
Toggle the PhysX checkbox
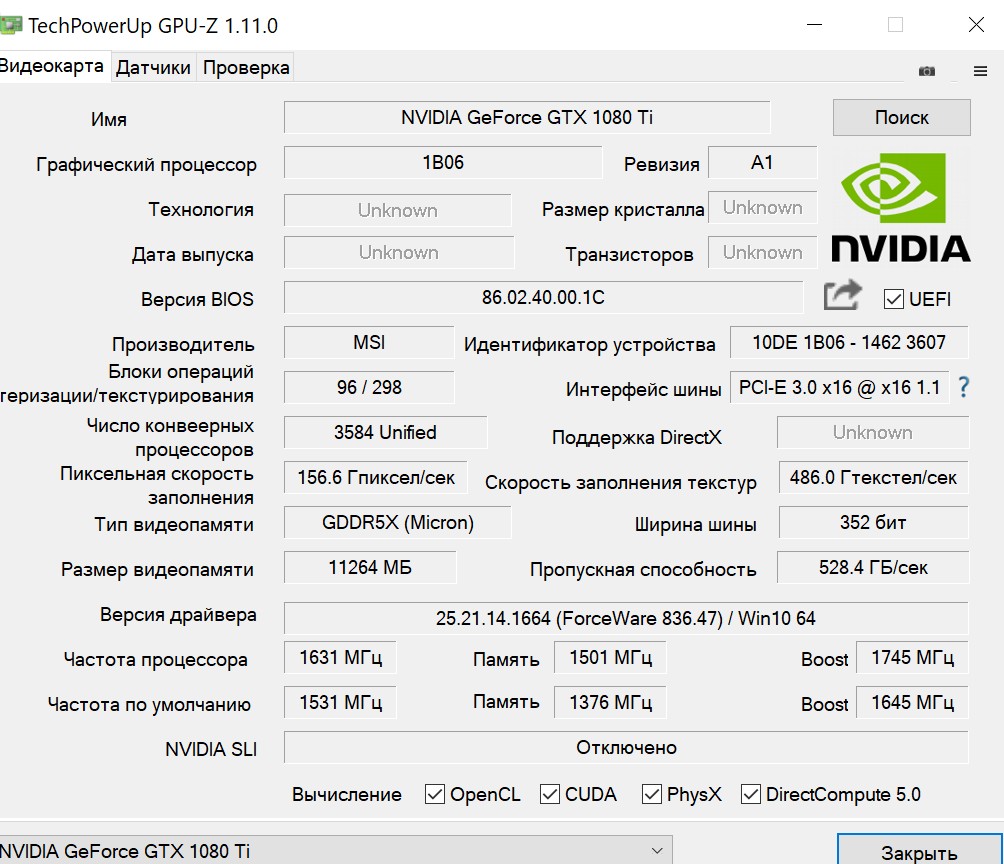pos(652,794)
